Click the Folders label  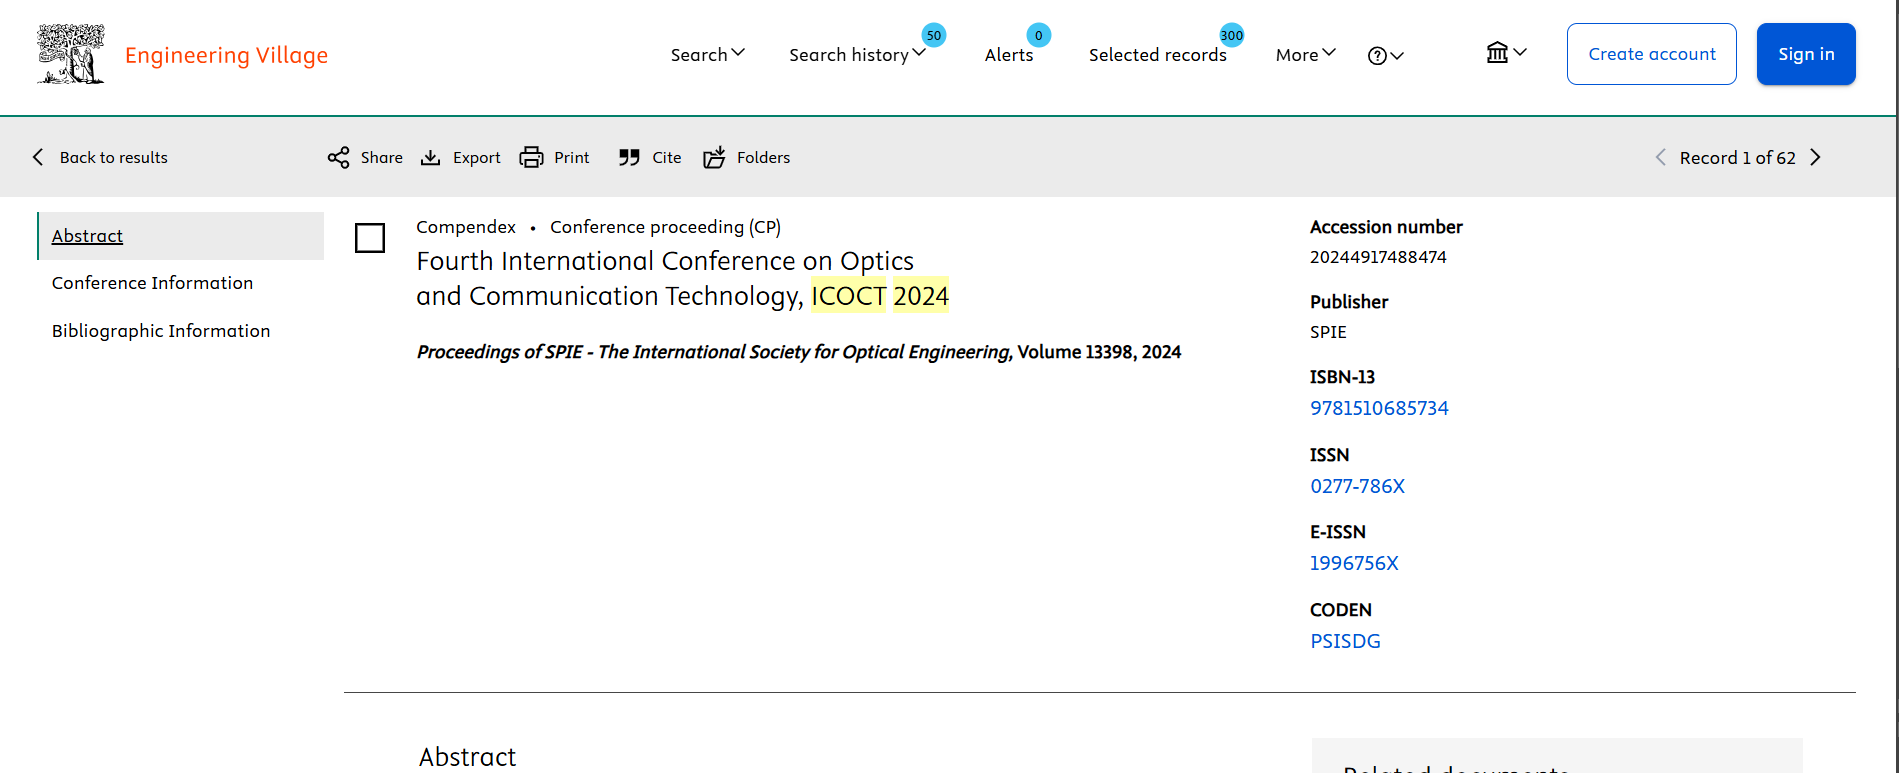(x=763, y=157)
